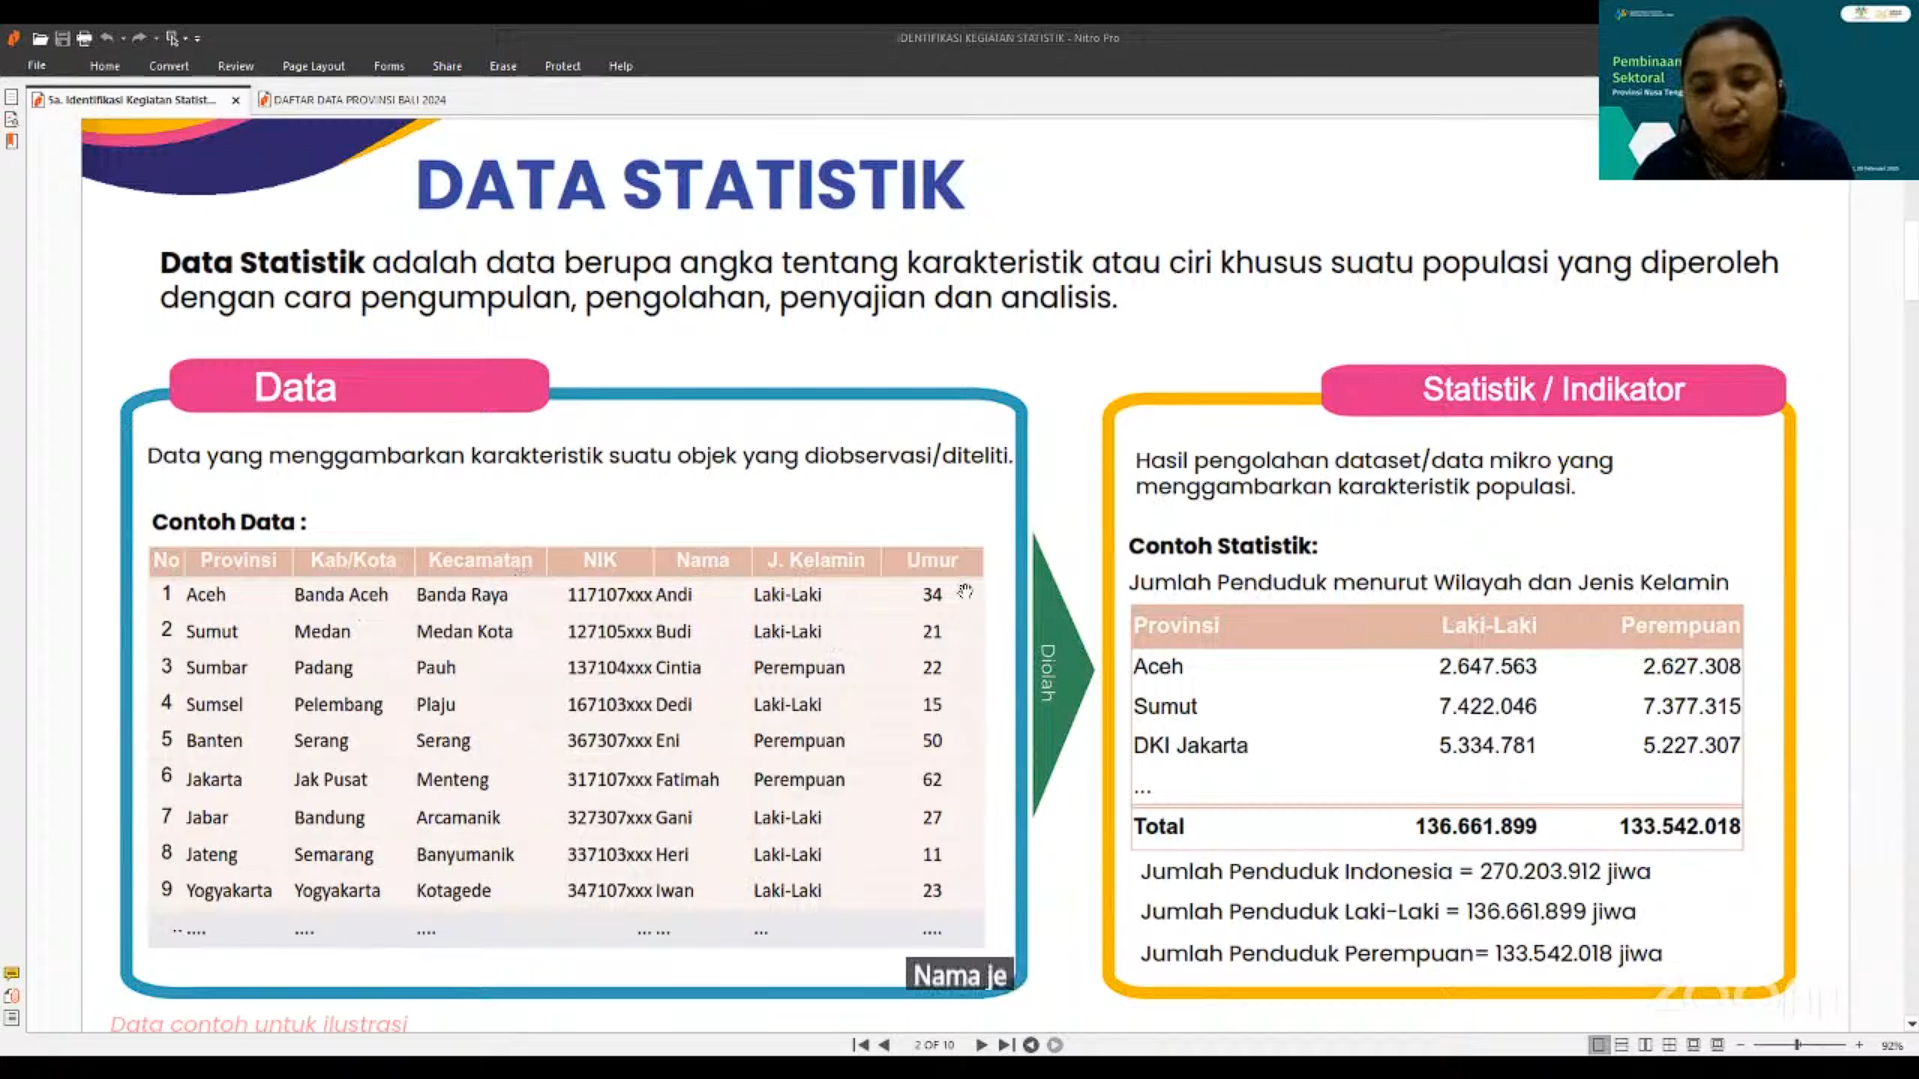The image size is (1919, 1079).
Task: Go to the next page arrow
Action: click(981, 1045)
